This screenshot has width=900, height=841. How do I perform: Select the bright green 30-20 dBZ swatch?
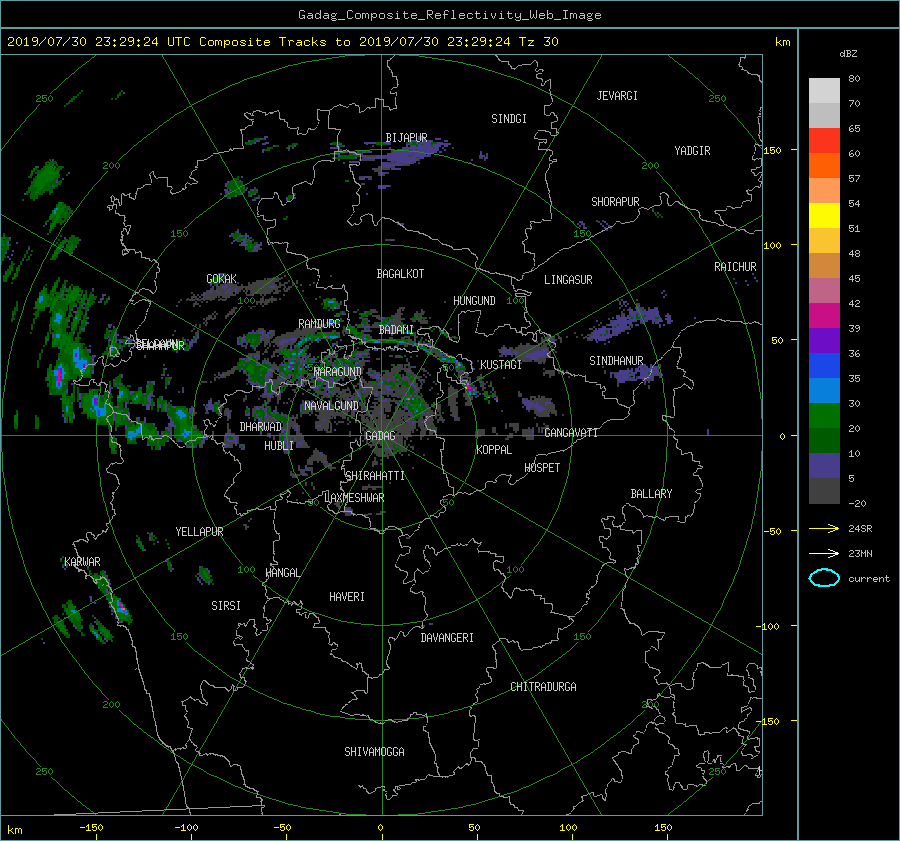[824, 416]
